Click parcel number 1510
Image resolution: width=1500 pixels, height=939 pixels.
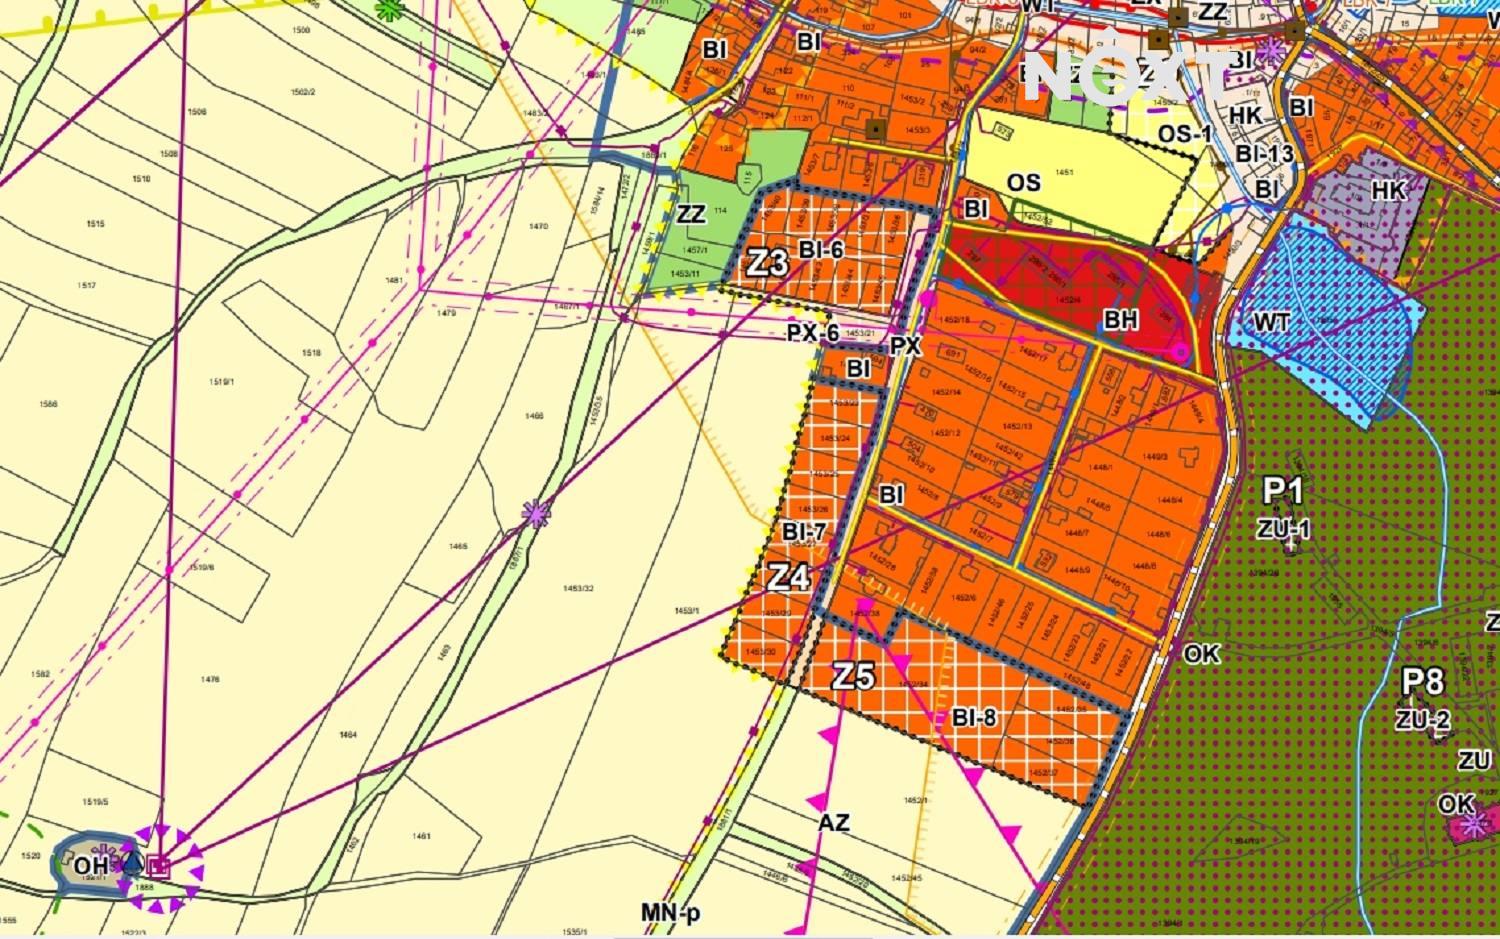point(141,179)
